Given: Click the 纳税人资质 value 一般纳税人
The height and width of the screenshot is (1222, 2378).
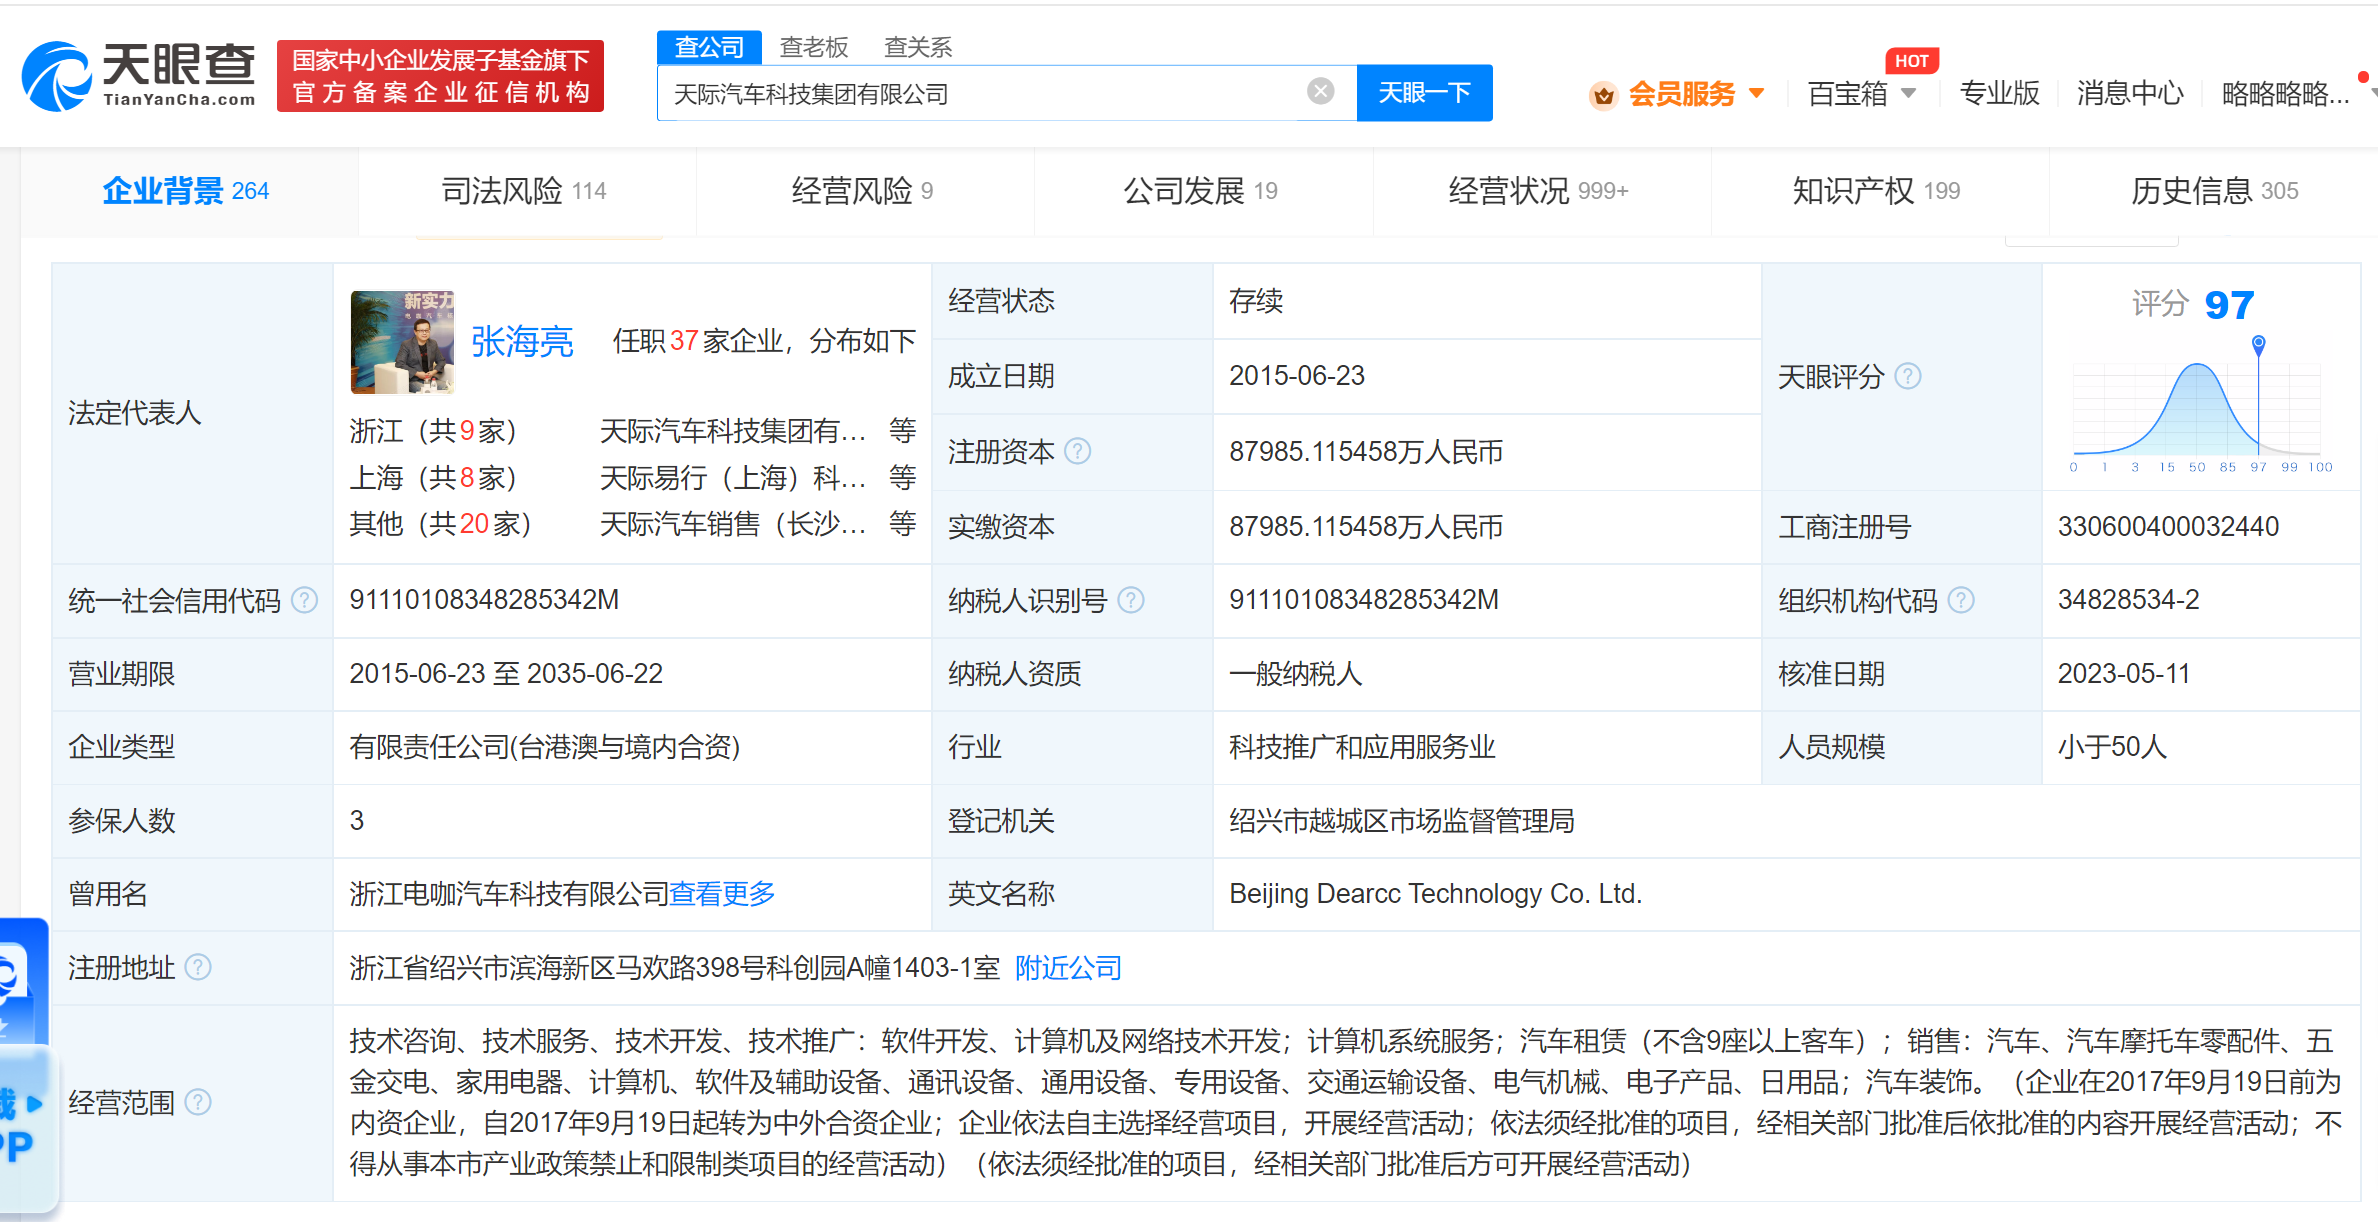Looking at the screenshot, I should 1296,674.
